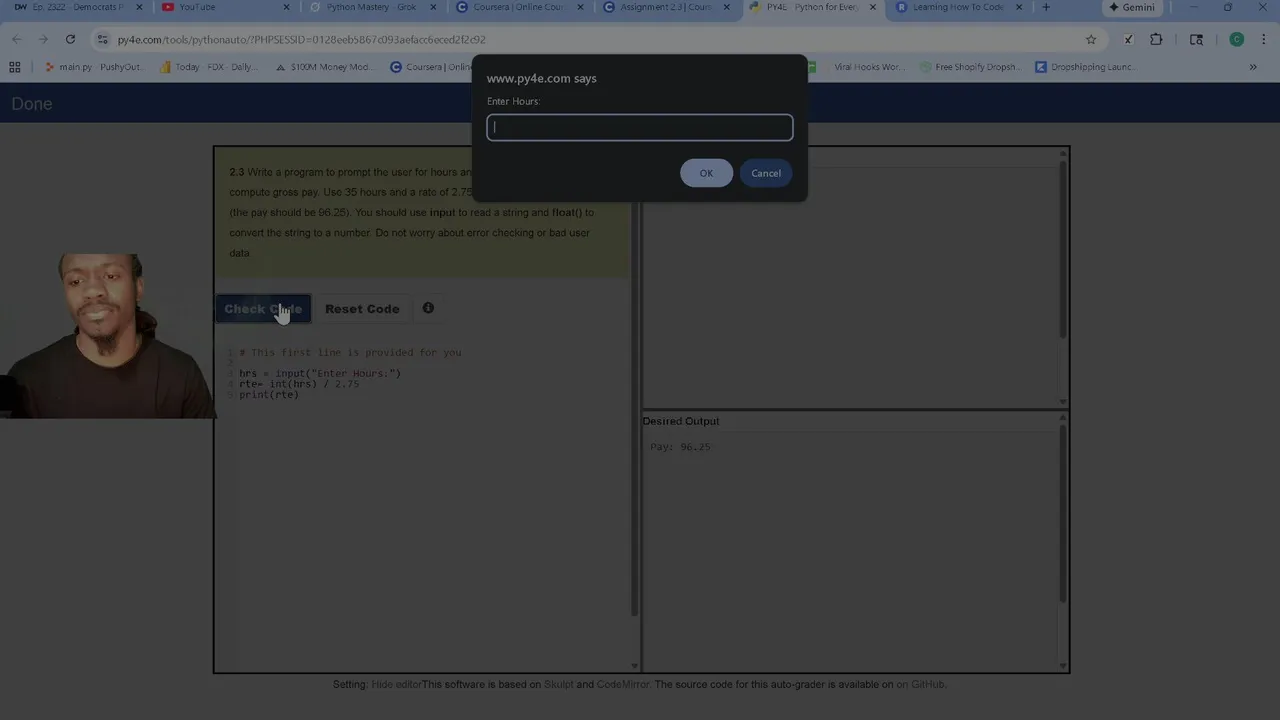Open the main.py bookmark

click(93, 67)
